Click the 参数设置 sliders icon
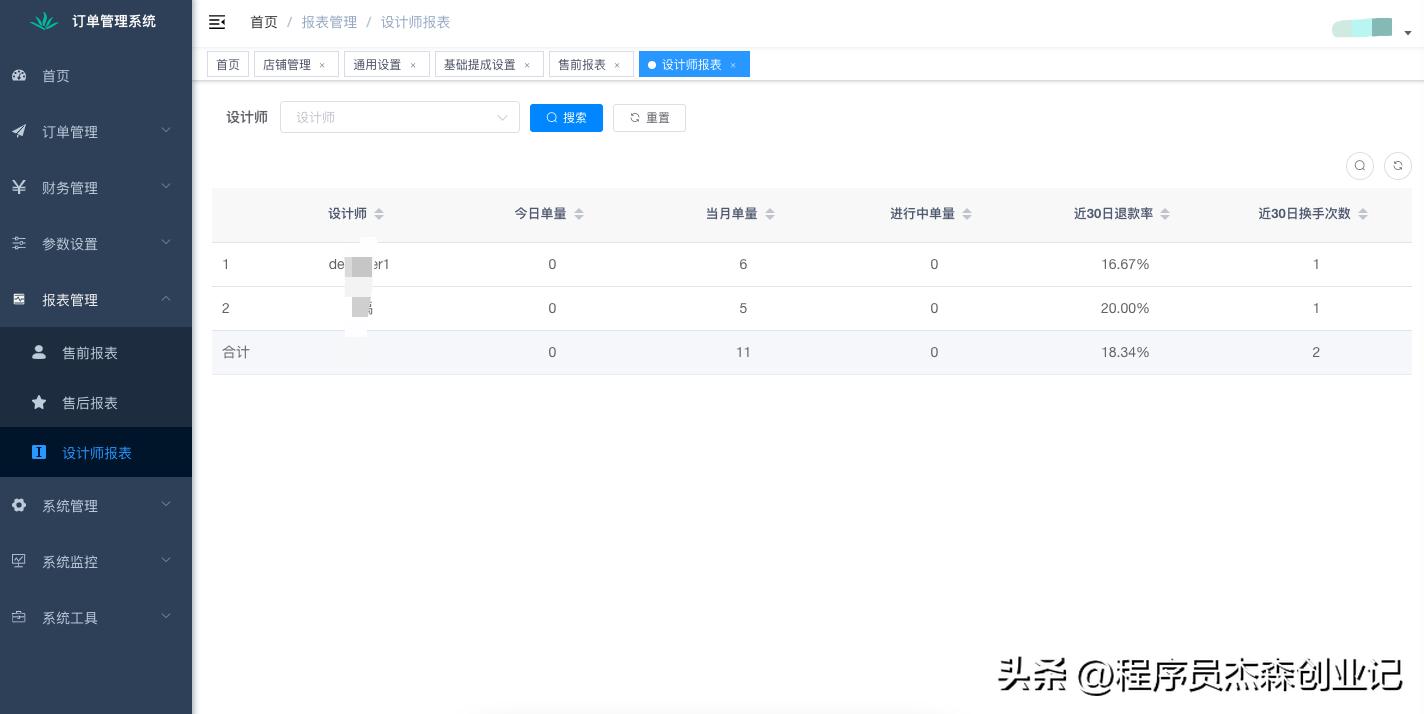The height and width of the screenshot is (714, 1424). (19, 243)
